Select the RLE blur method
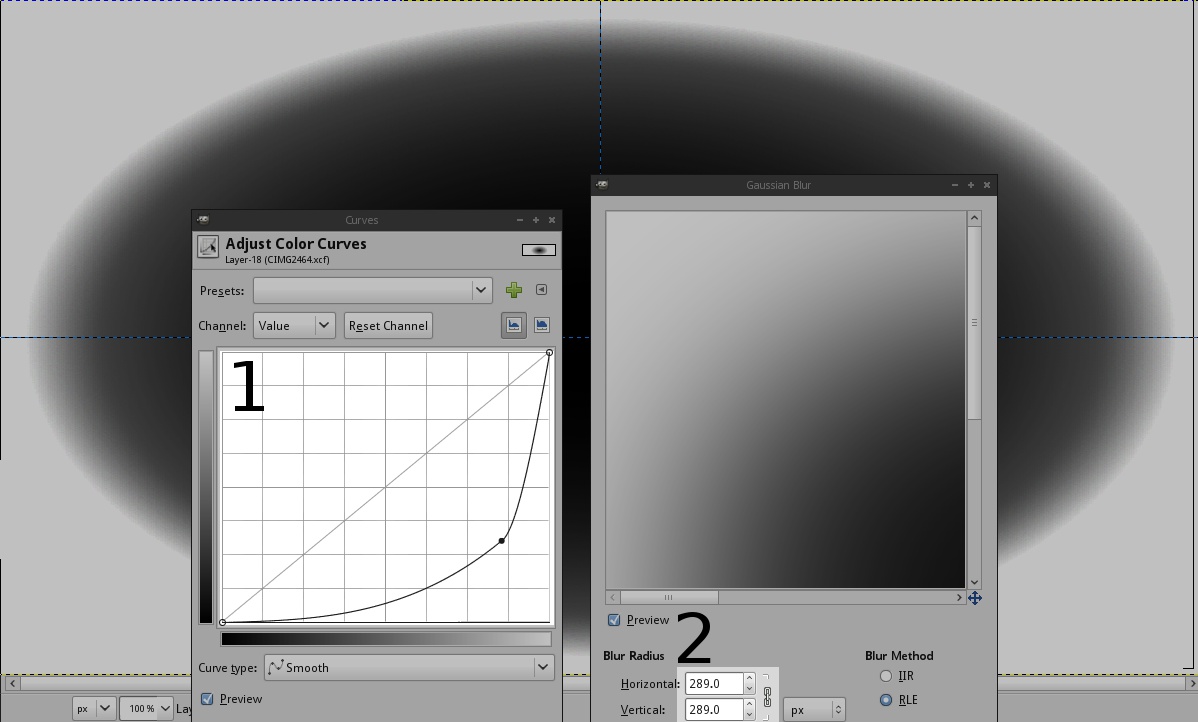This screenshot has height=722, width=1198. tap(885, 699)
